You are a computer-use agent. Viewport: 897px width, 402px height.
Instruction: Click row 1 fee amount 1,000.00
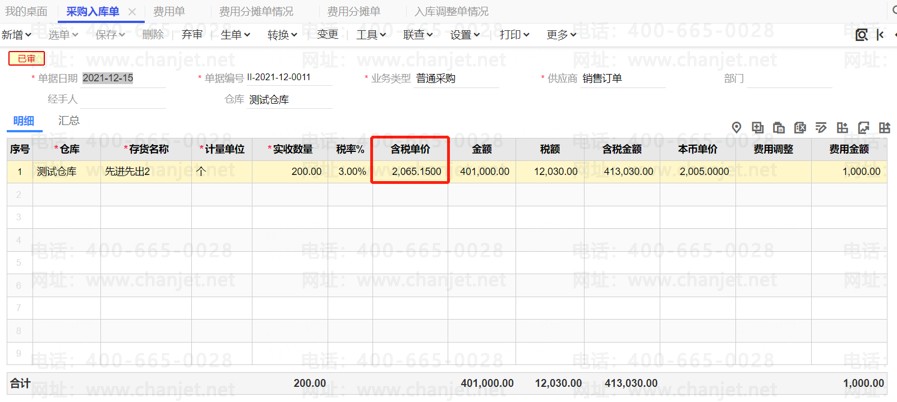tap(849, 172)
